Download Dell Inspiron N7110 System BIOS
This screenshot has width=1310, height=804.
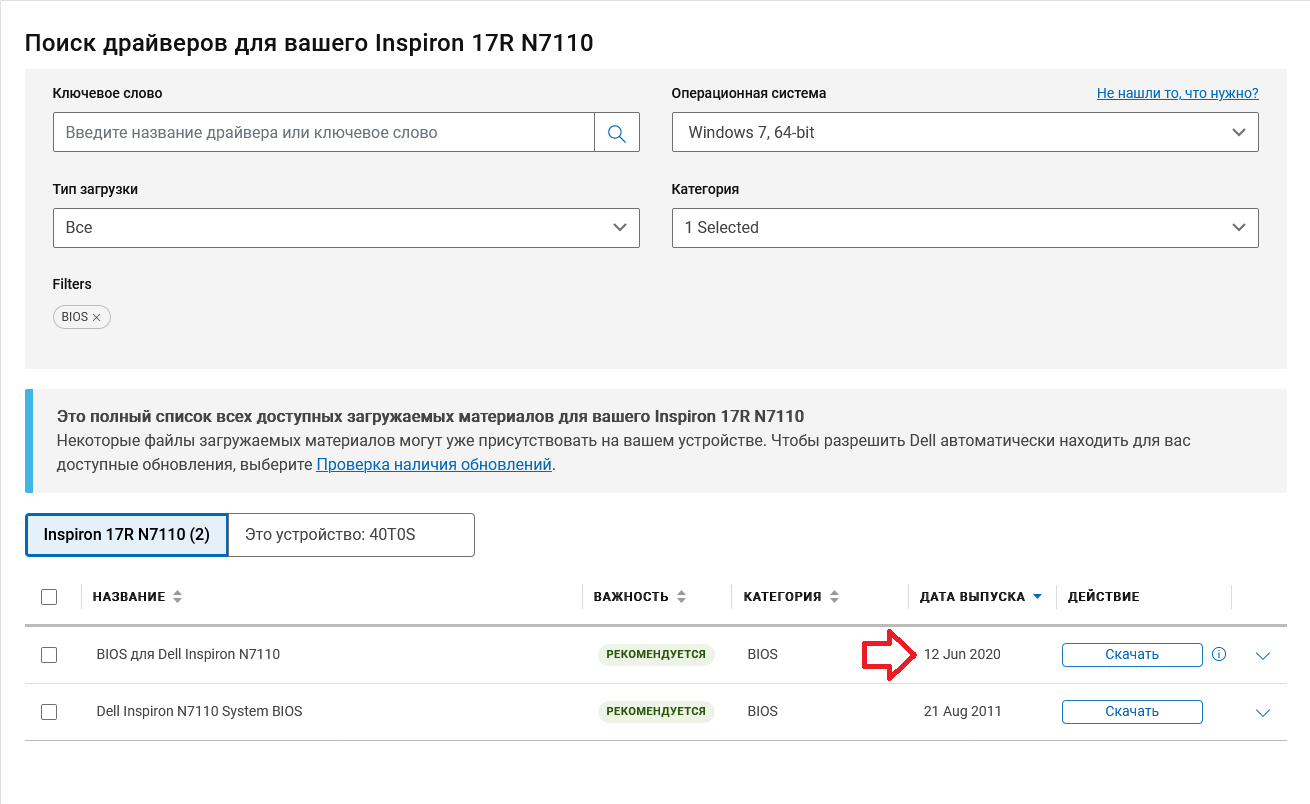(x=1132, y=712)
